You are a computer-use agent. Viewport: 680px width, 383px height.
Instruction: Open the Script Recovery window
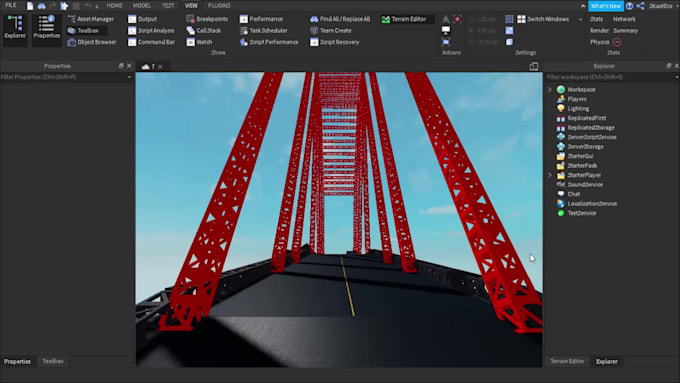click(335, 42)
